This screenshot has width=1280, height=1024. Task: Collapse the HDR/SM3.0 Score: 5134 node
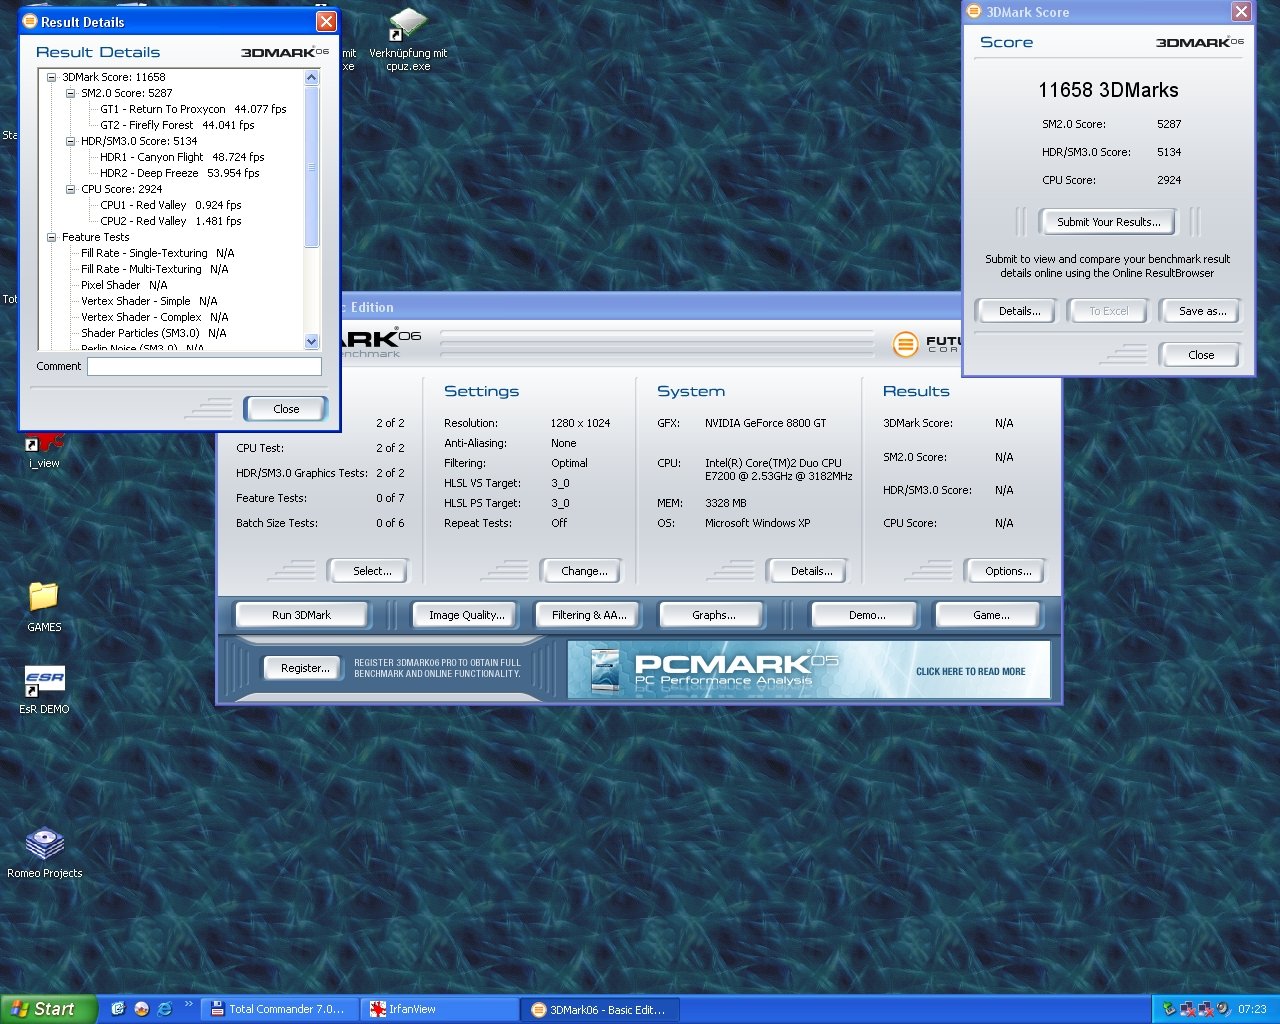point(71,141)
